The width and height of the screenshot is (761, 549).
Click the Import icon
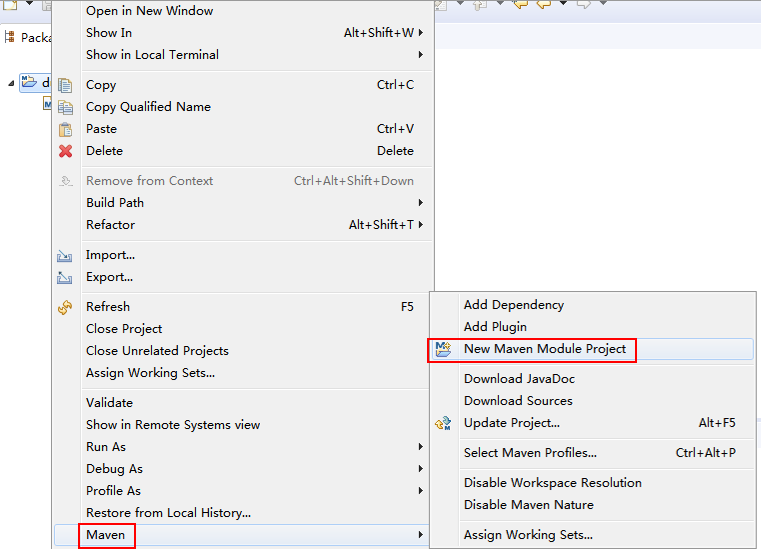pos(65,256)
